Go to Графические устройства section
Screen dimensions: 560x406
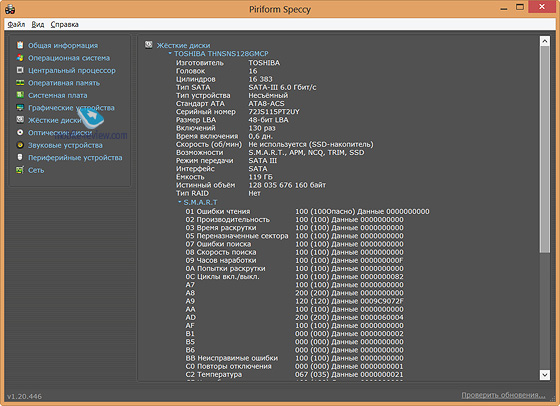coord(71,107)
